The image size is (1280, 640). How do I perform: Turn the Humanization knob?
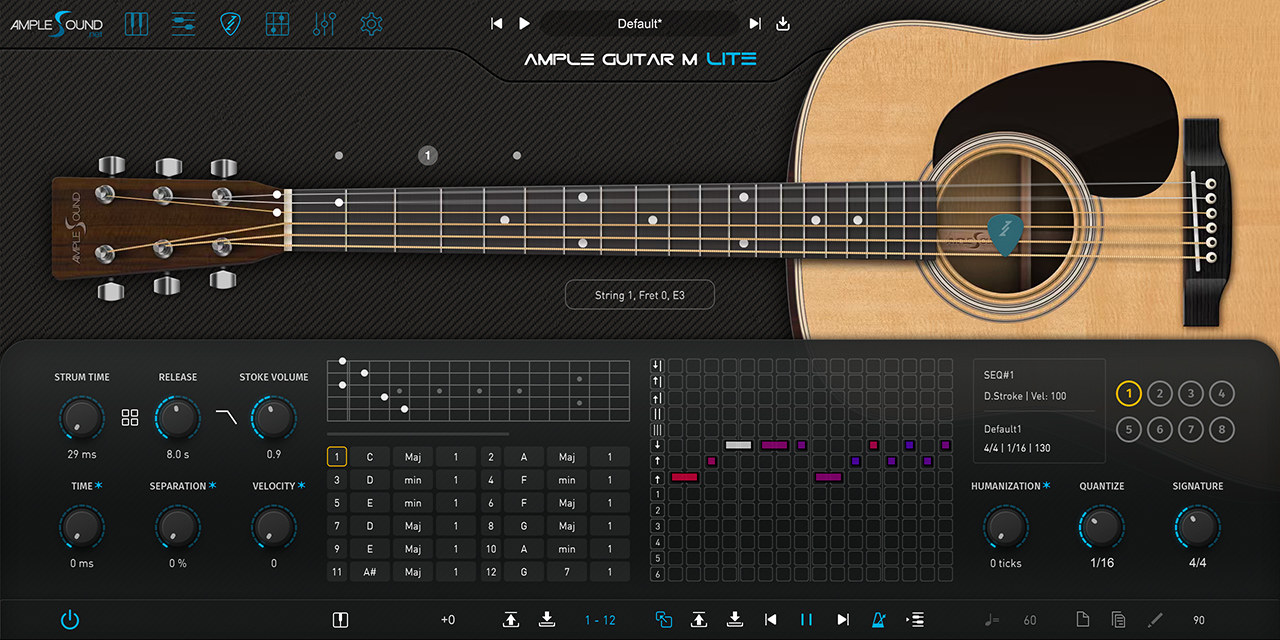coord(1005,526)
